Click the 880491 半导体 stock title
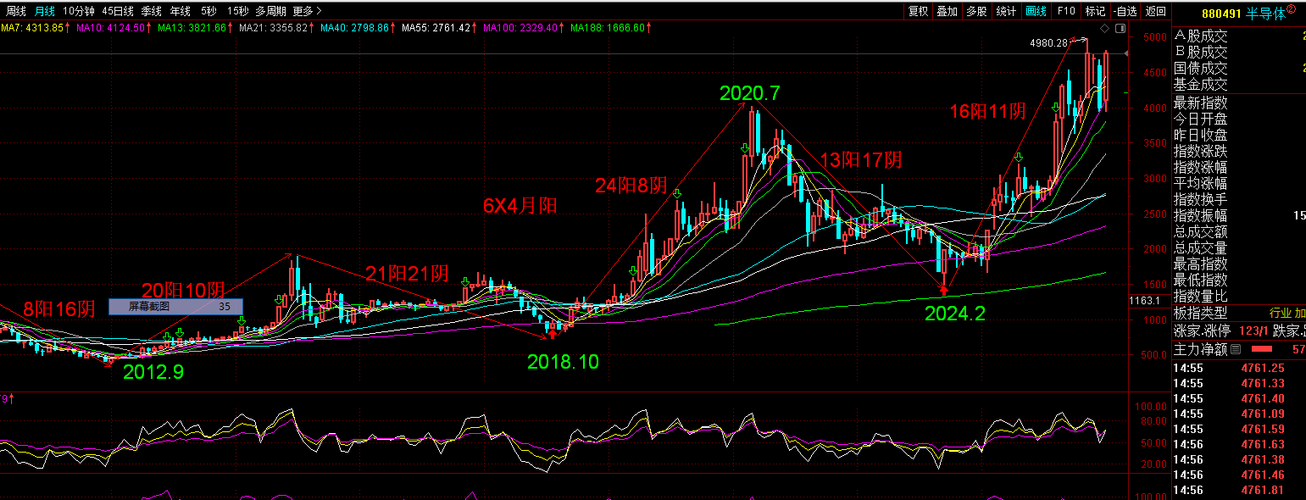This screenshot has height=500, width=1306. (x=1242, y=13)
